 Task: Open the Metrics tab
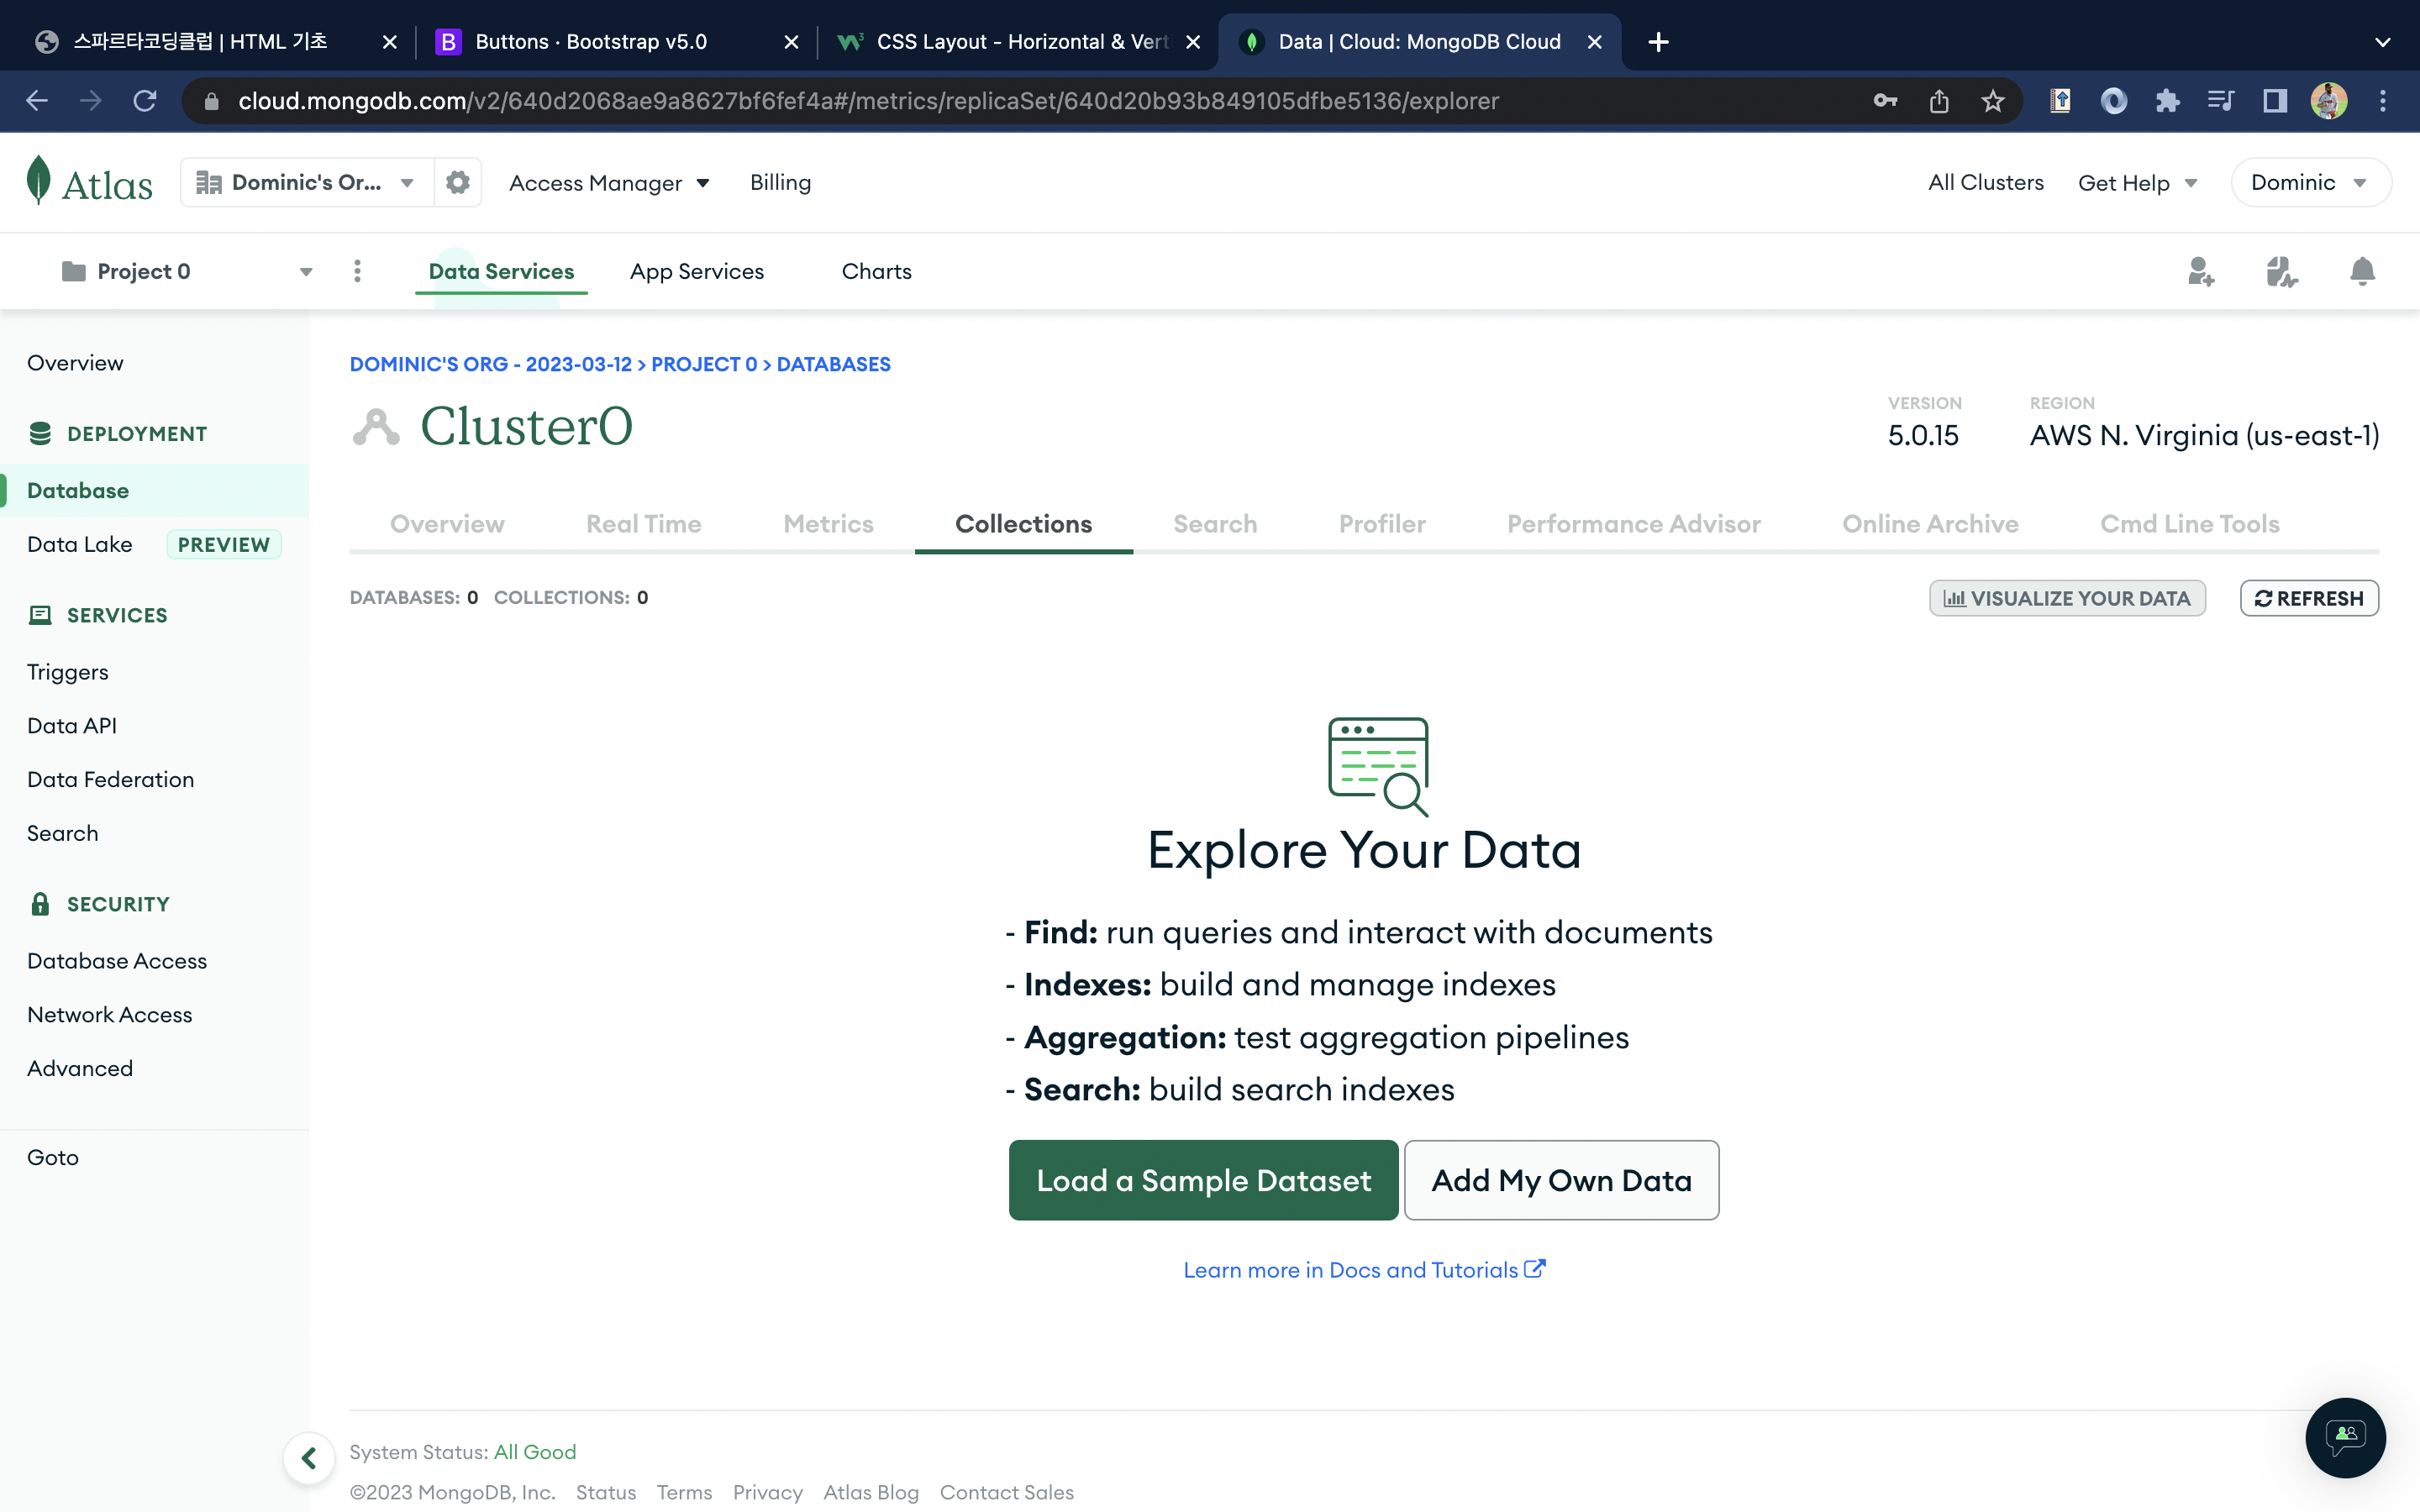(x=828, y=524)
